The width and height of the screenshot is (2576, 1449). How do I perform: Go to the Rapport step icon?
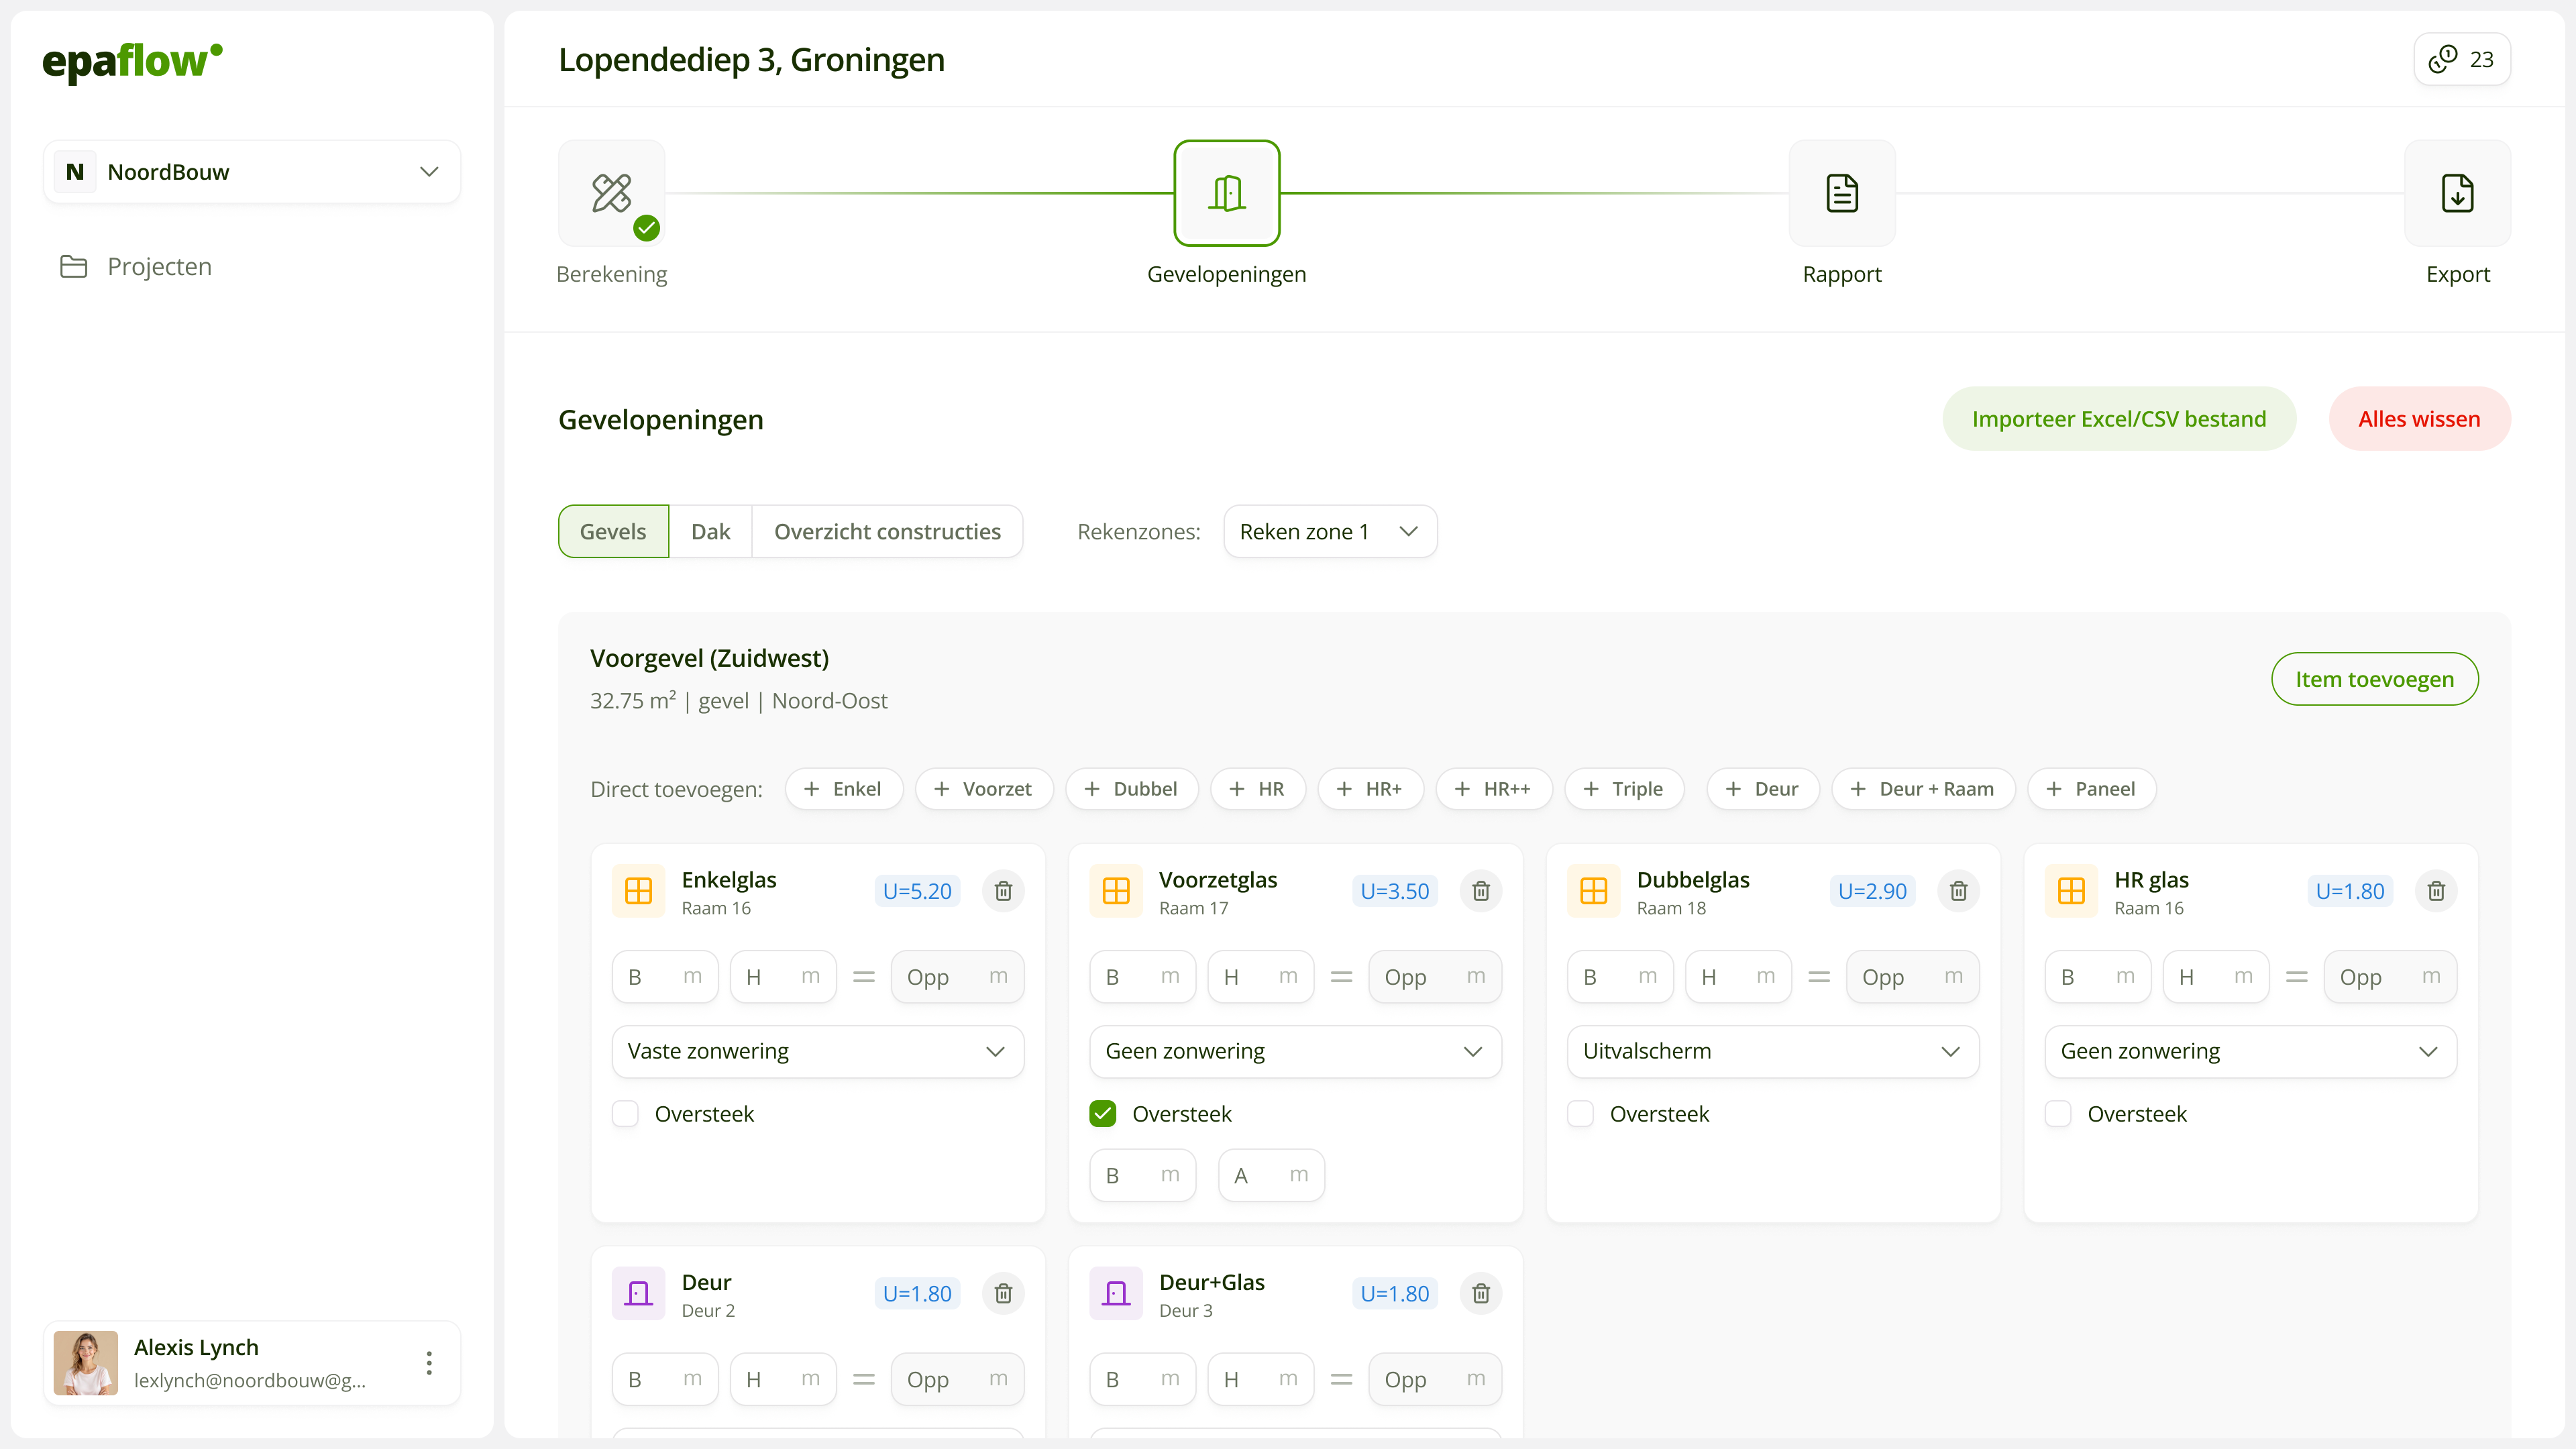coord(1841,193)
